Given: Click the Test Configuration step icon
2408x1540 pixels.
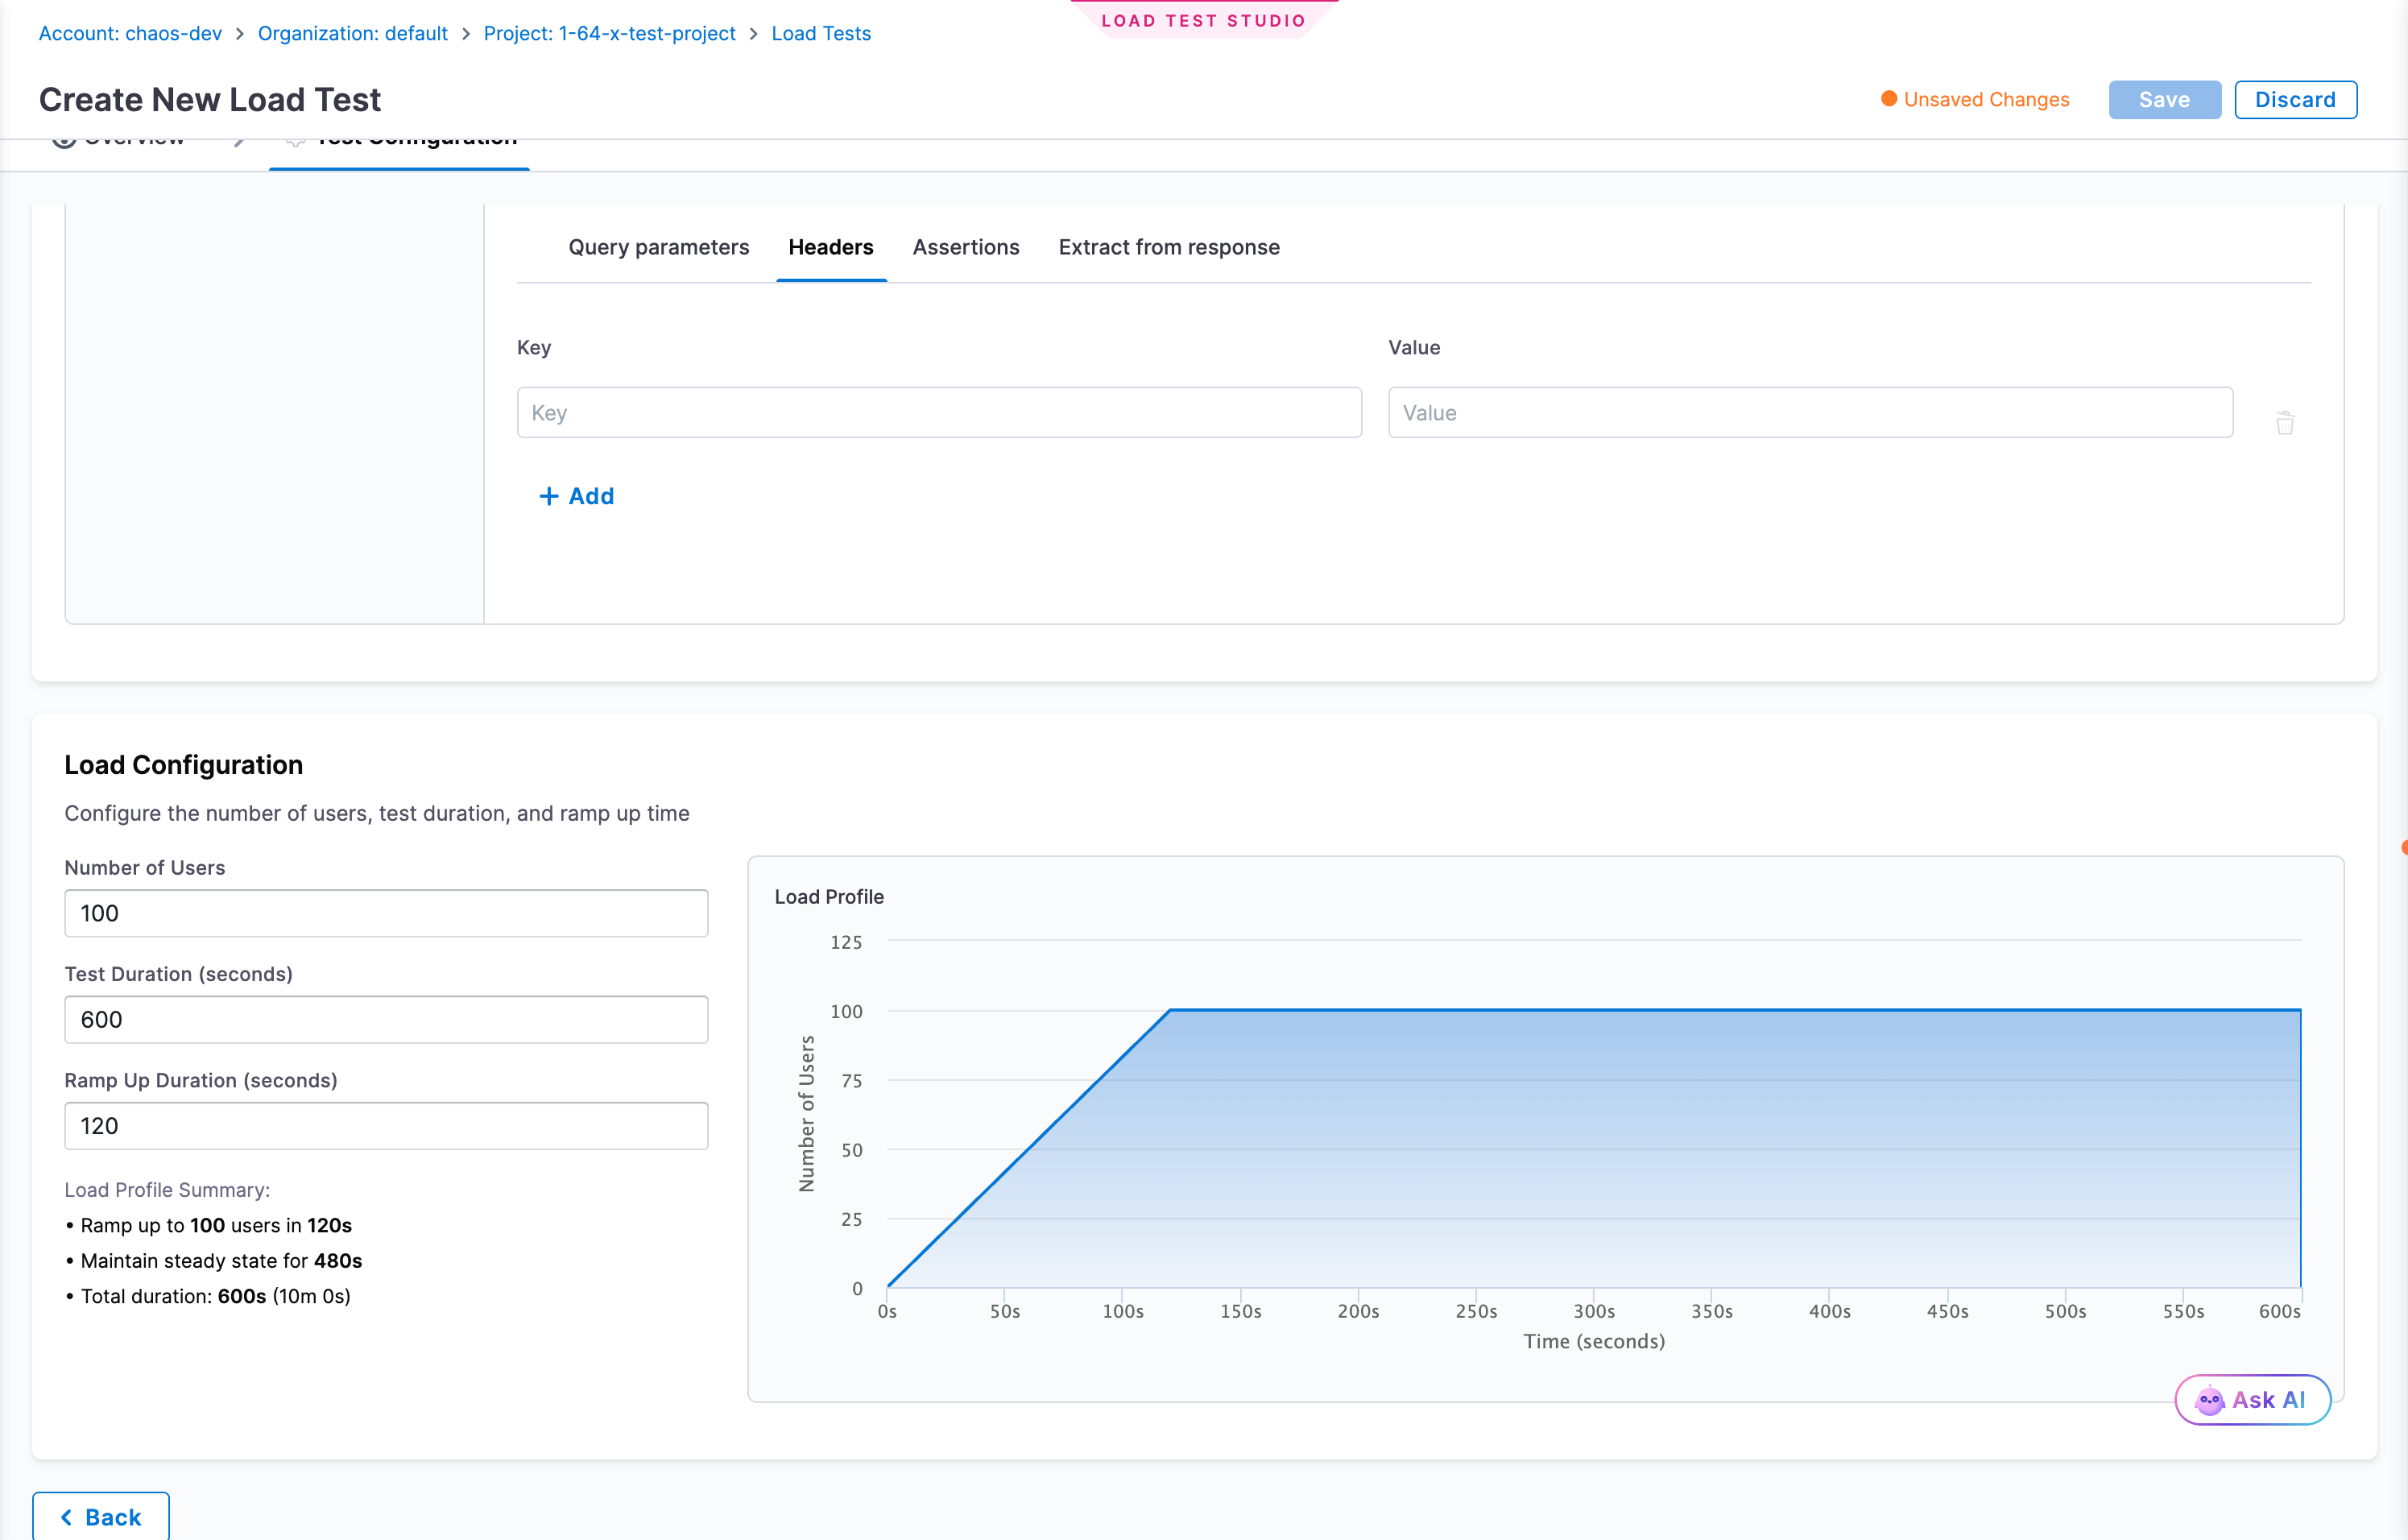Looking at the screenshot, I should tap(296, 139).
